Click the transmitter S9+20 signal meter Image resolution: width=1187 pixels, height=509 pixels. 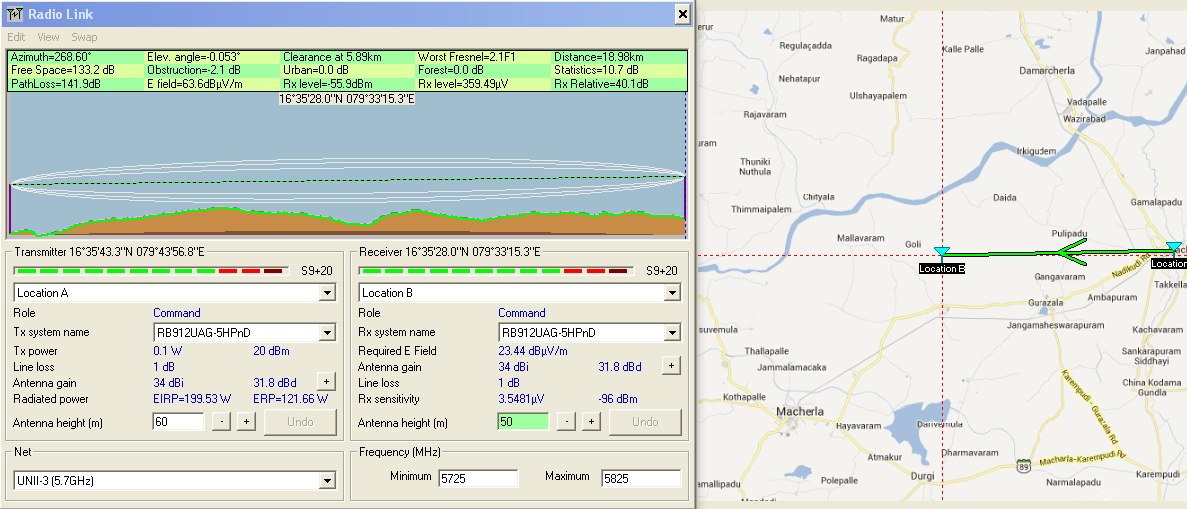tap(148, 271)
